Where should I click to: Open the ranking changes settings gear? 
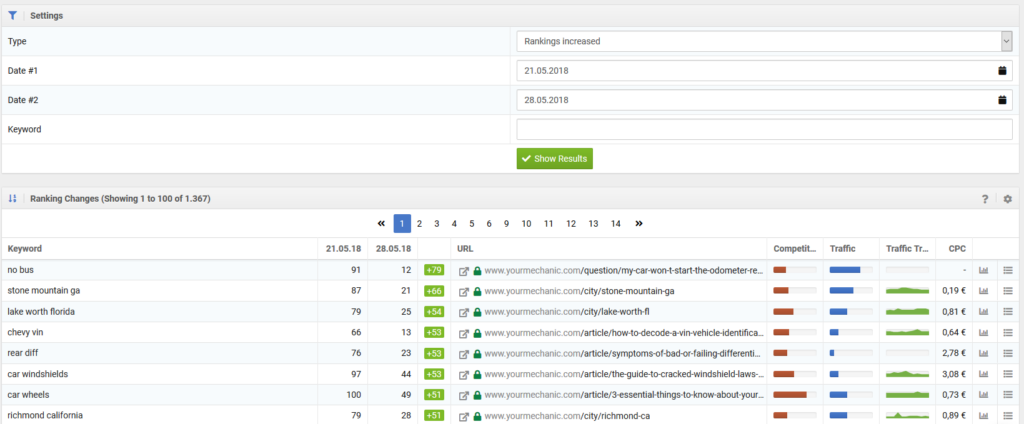click(1007, 199)
